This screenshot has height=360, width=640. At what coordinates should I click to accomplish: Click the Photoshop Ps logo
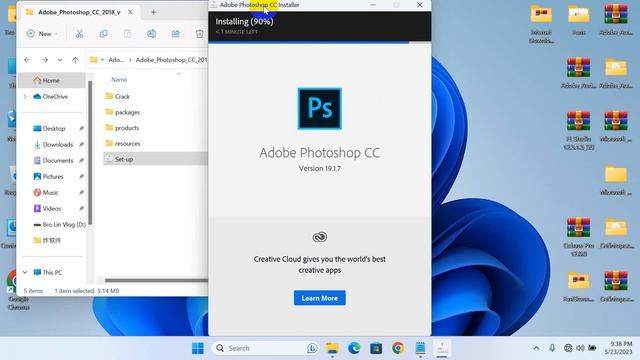pyautogui.click(x=320, y=109)
